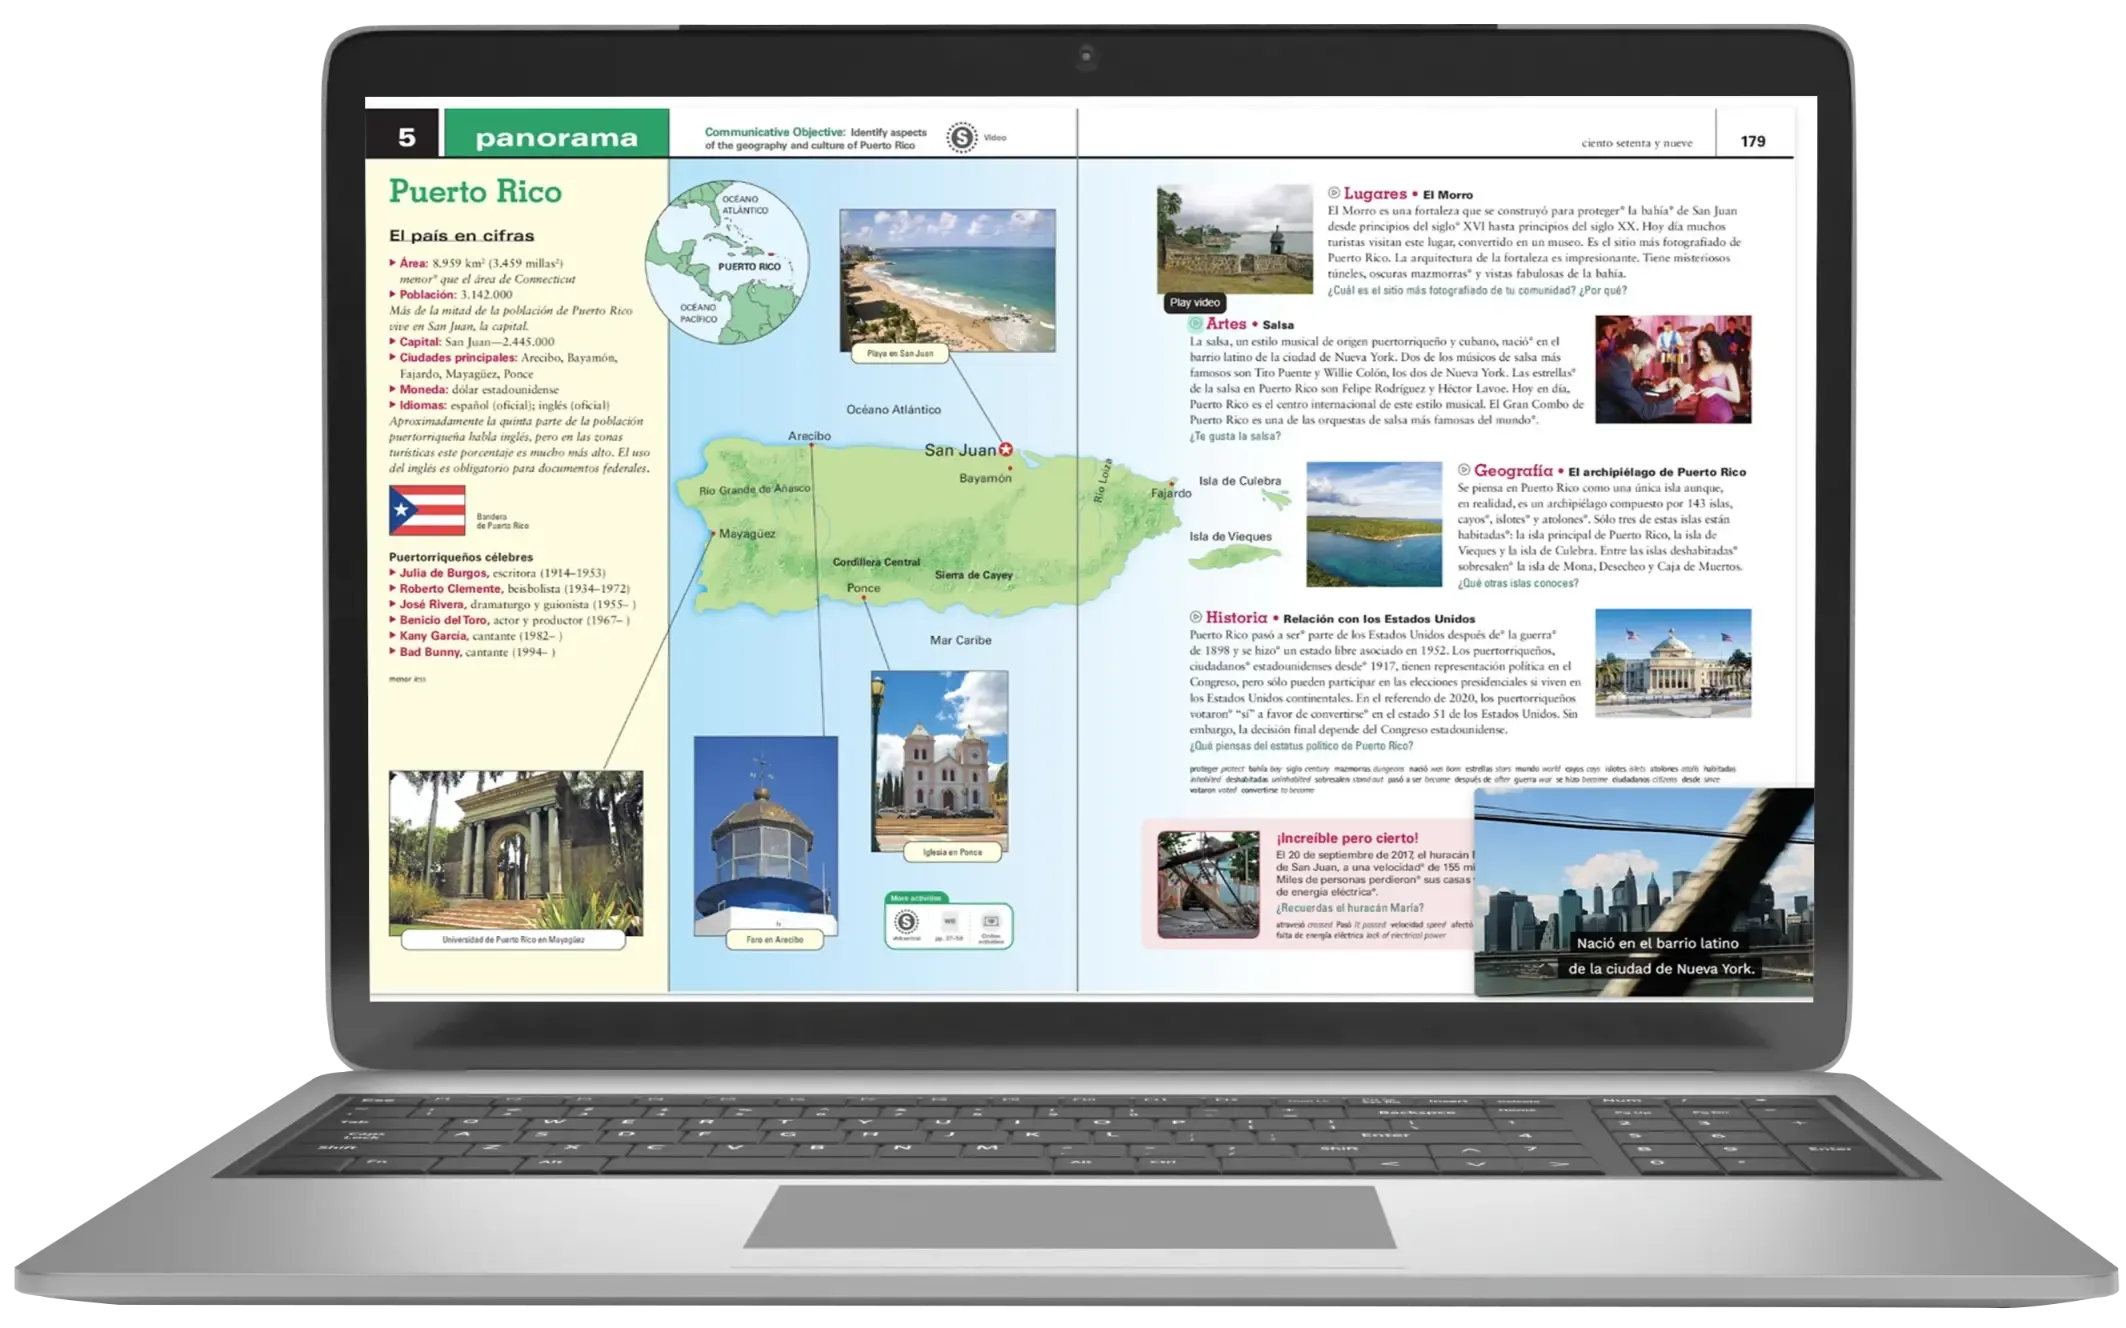Click '¿Recuerdas el huracán María?' question
Viewport: 2126px width, 1328px height.
(x=1349, y=908)
